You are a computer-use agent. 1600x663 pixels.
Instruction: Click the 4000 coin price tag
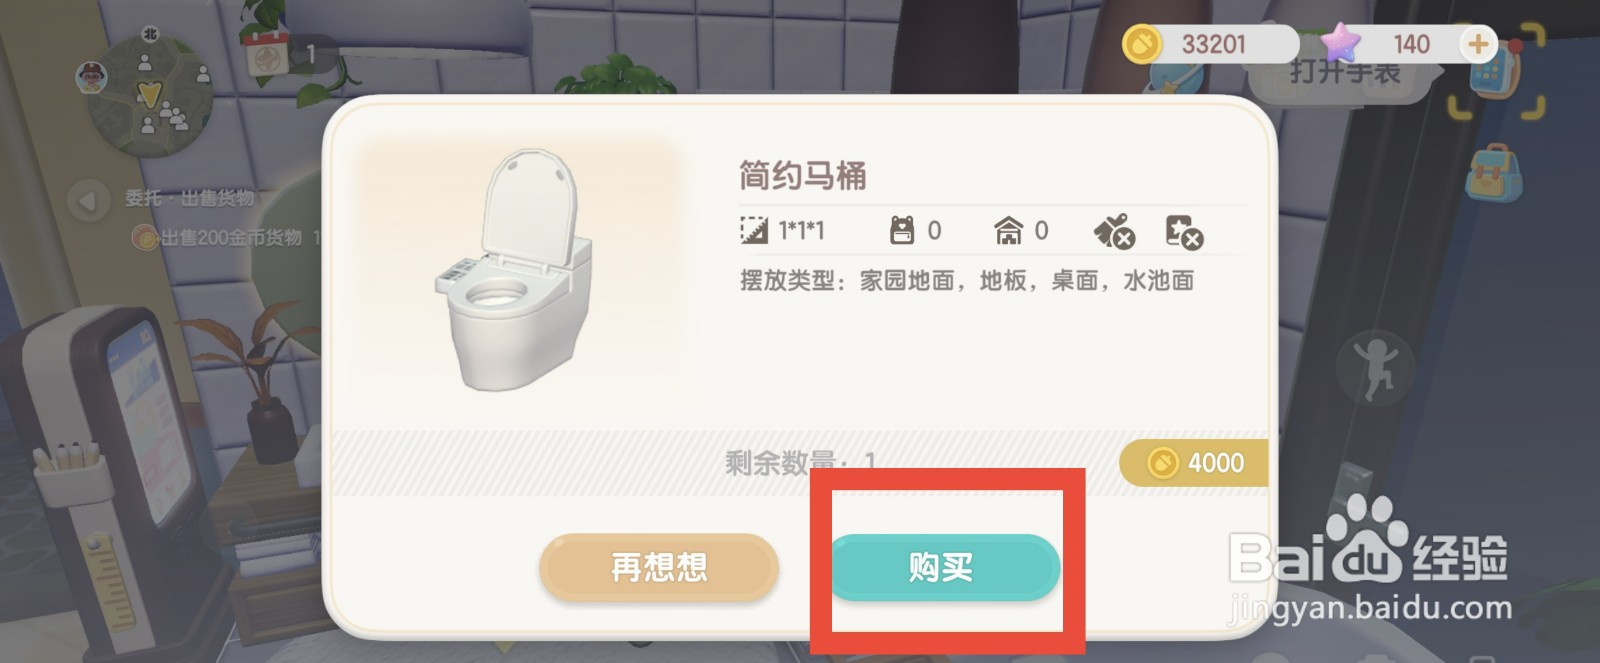pyautogui.click(x=1194, y=463)
